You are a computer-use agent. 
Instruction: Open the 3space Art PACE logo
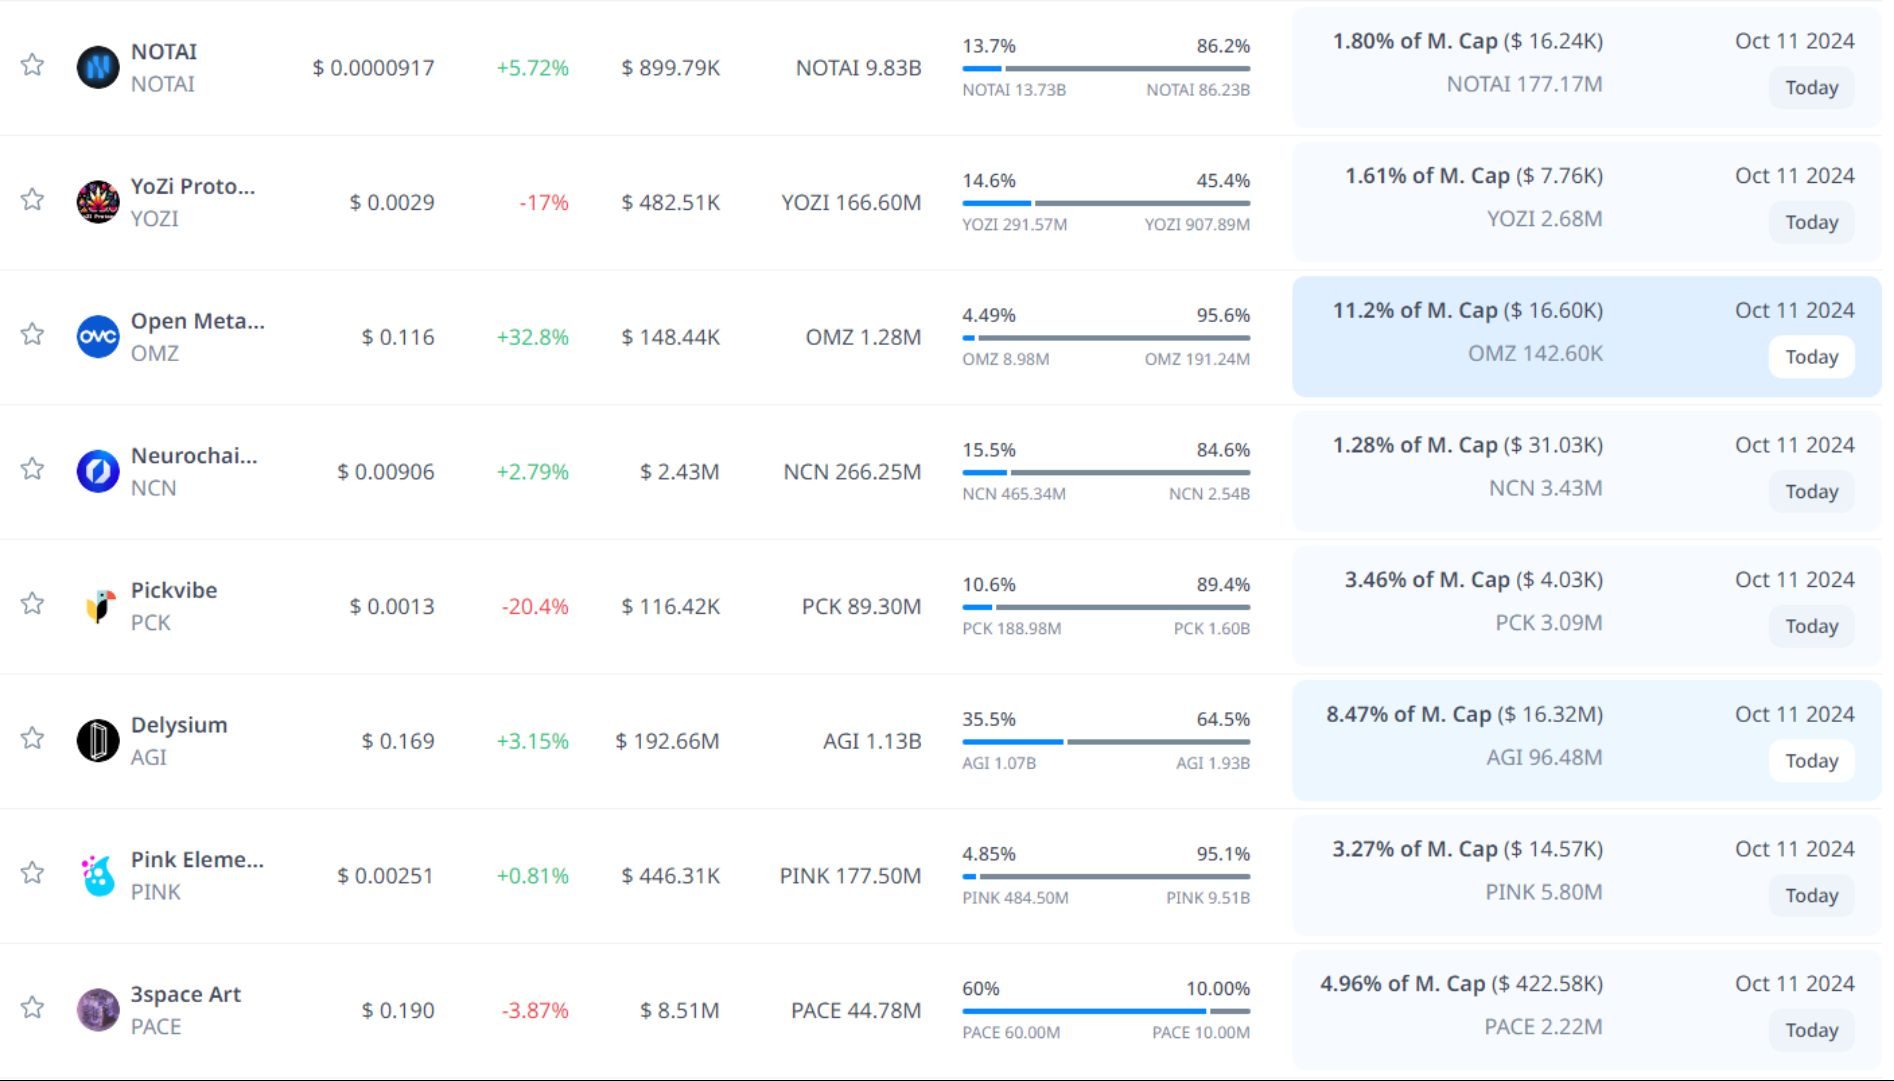pyautogui.click(x=98, y=1010)
